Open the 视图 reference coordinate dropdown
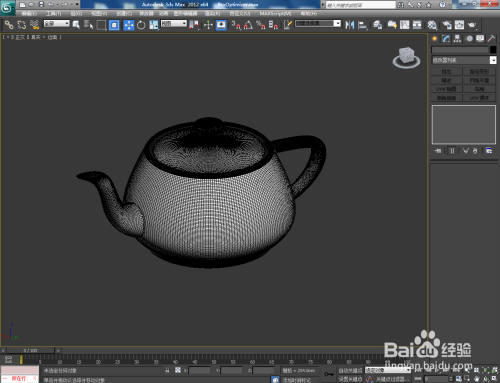This screenshot has width=500, height=383. (174, 23)
